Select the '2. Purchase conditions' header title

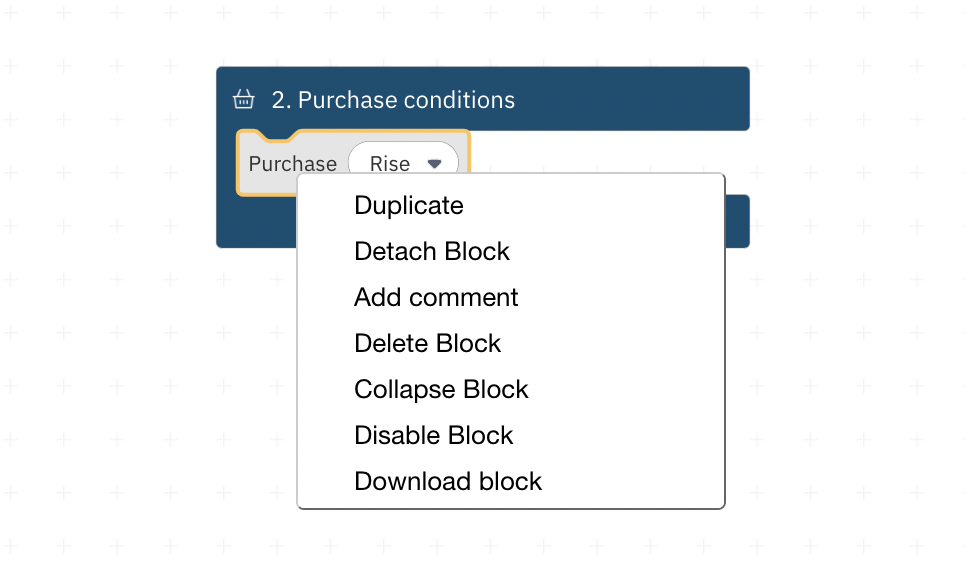coord(393,100)
